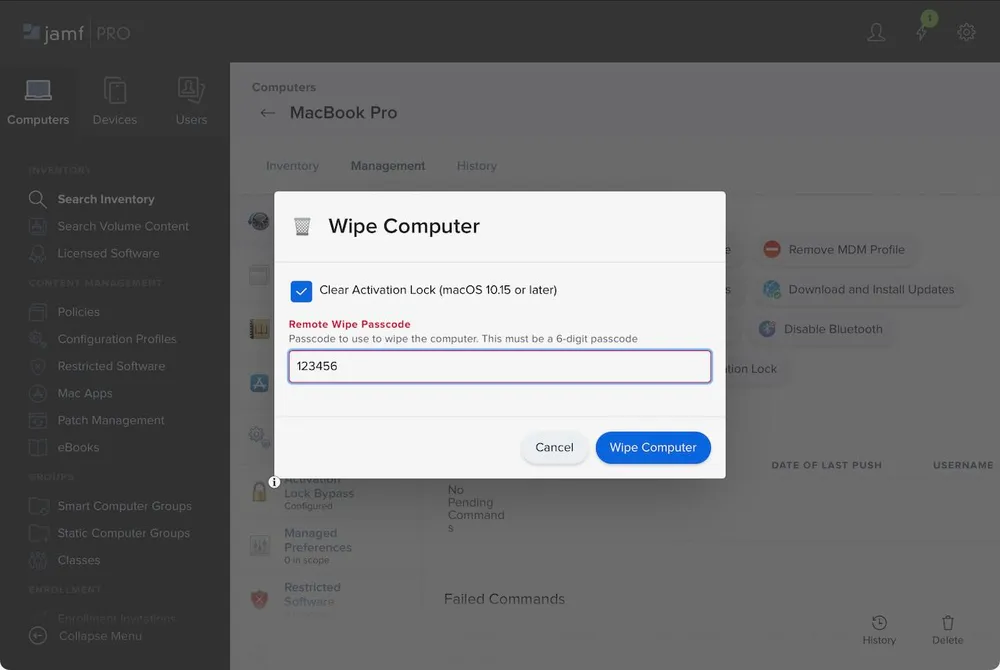Uncheck Clear Activation Lock option

coord(302,291)
